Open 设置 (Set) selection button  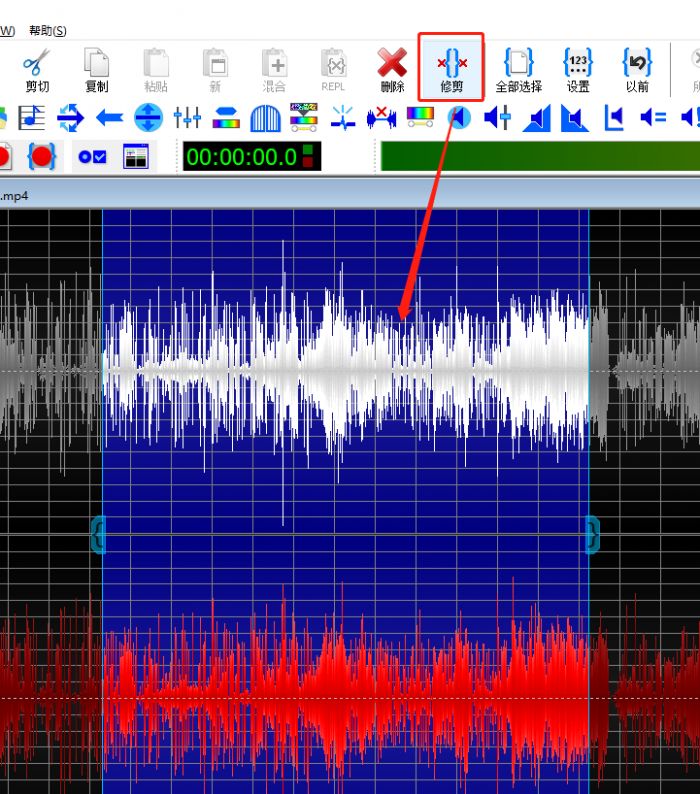tap(578, 69)
